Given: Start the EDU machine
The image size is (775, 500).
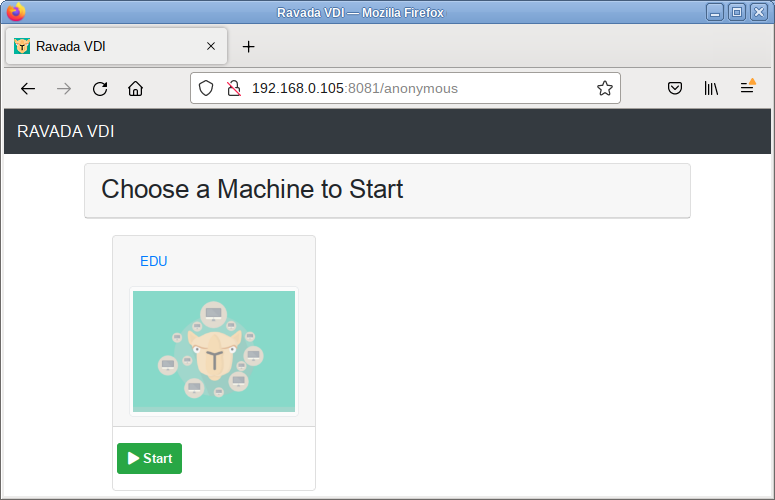Looking at the screenshot, I should tap(149, 458).
